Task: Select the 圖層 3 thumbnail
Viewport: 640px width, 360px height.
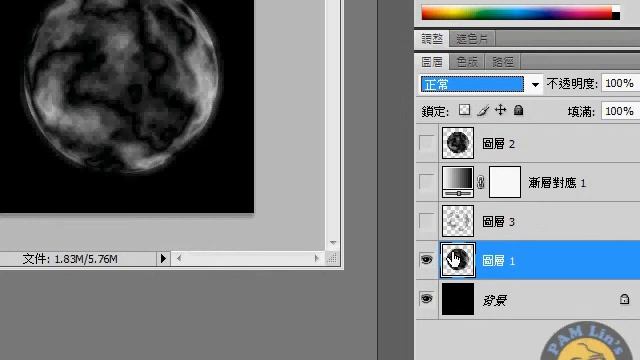Action: (458, 221)
